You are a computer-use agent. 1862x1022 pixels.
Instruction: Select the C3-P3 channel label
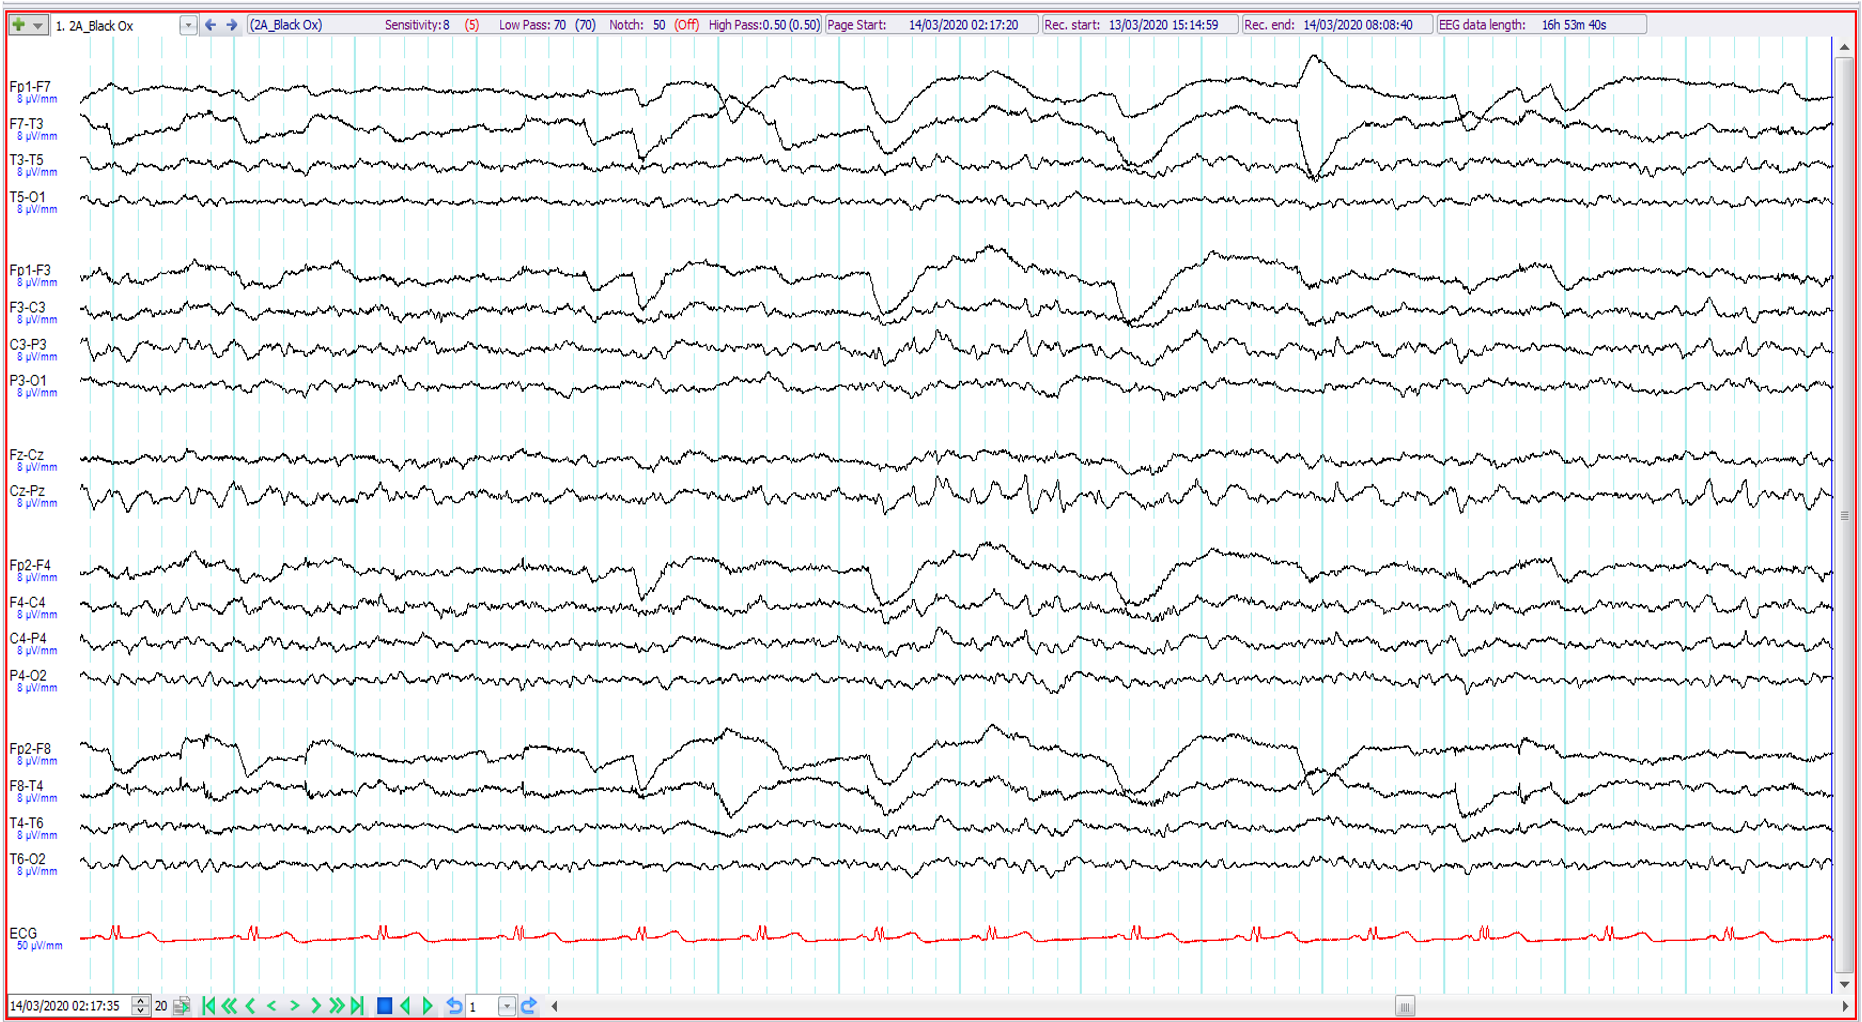click(28, 344)
